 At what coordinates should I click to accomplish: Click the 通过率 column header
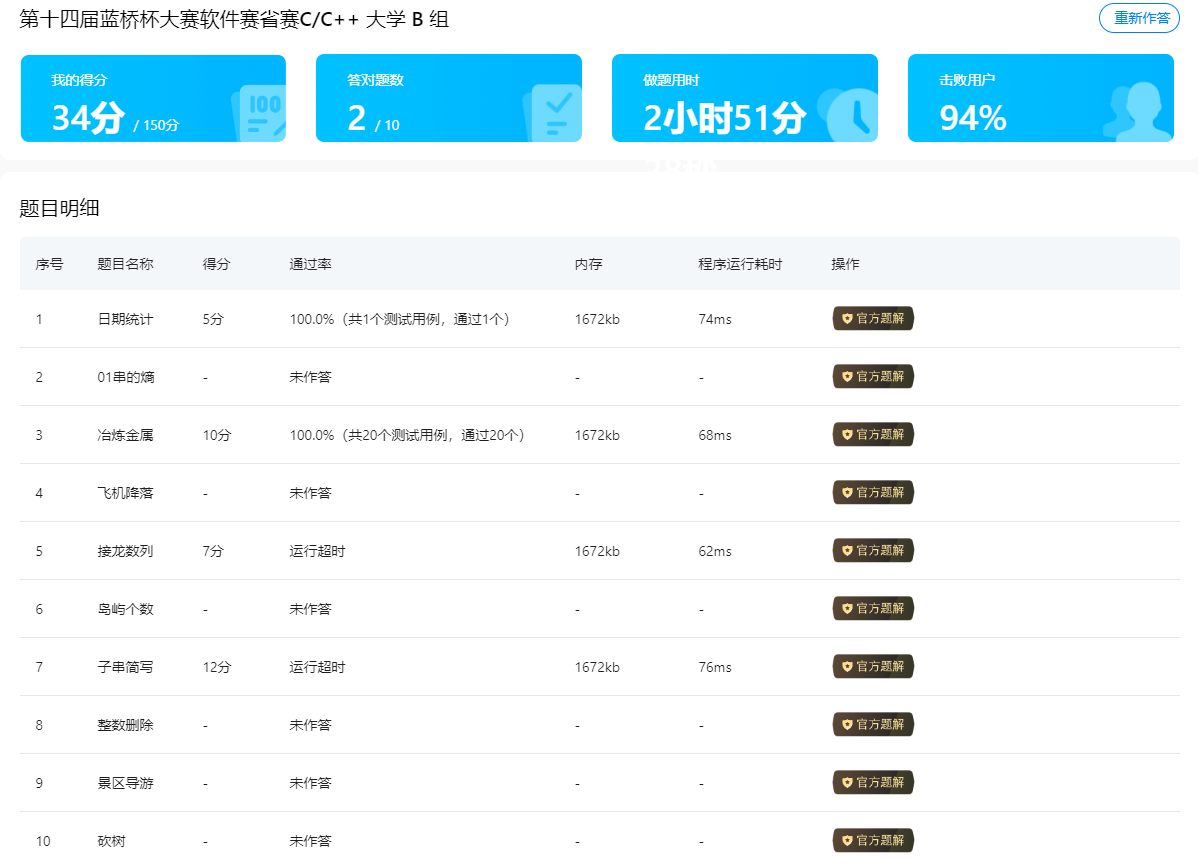click(310, 264)
